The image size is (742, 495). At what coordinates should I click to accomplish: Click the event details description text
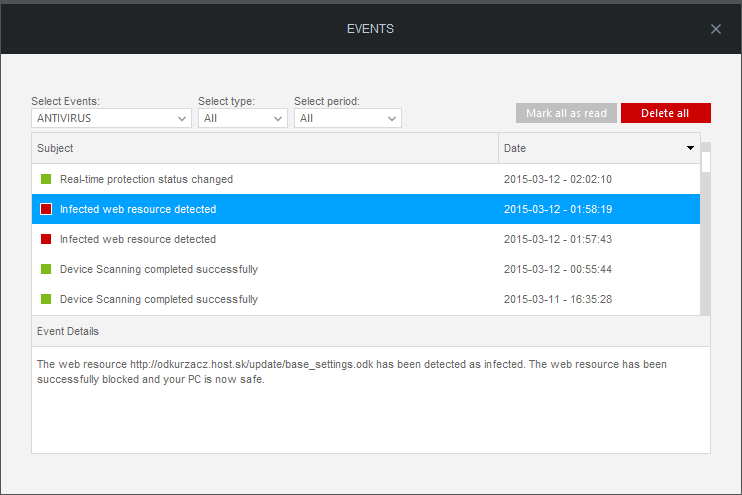pyautogui.click(x=352, y=371)
